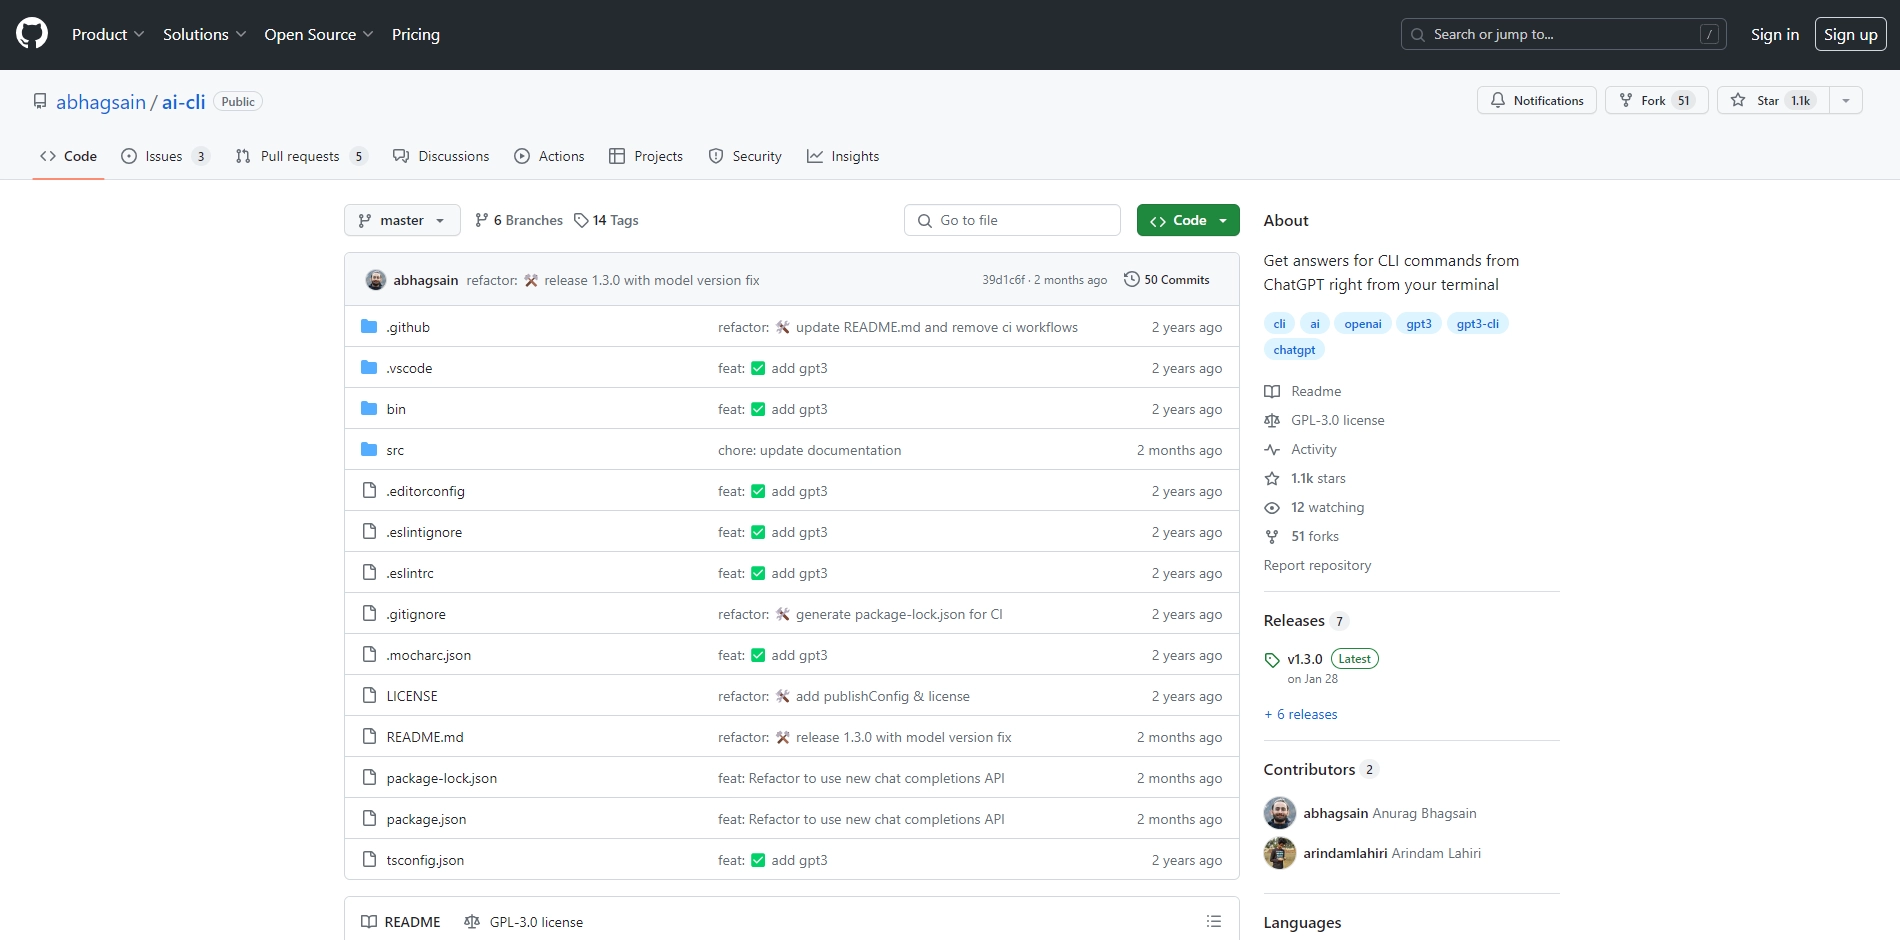Open commit hash 39d1c6f
1900x940 pixels.
tap(1004, 280)
